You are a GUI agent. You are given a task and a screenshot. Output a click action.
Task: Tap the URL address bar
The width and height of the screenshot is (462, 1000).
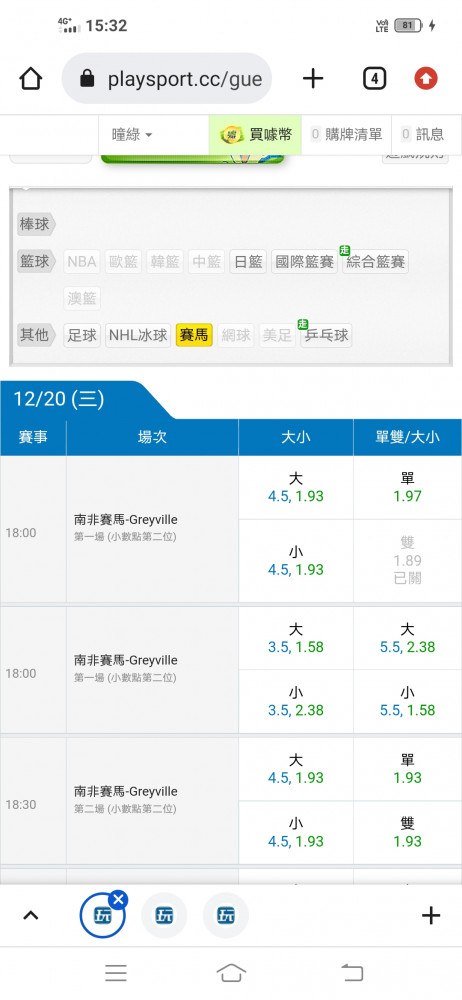coord(167,79)
